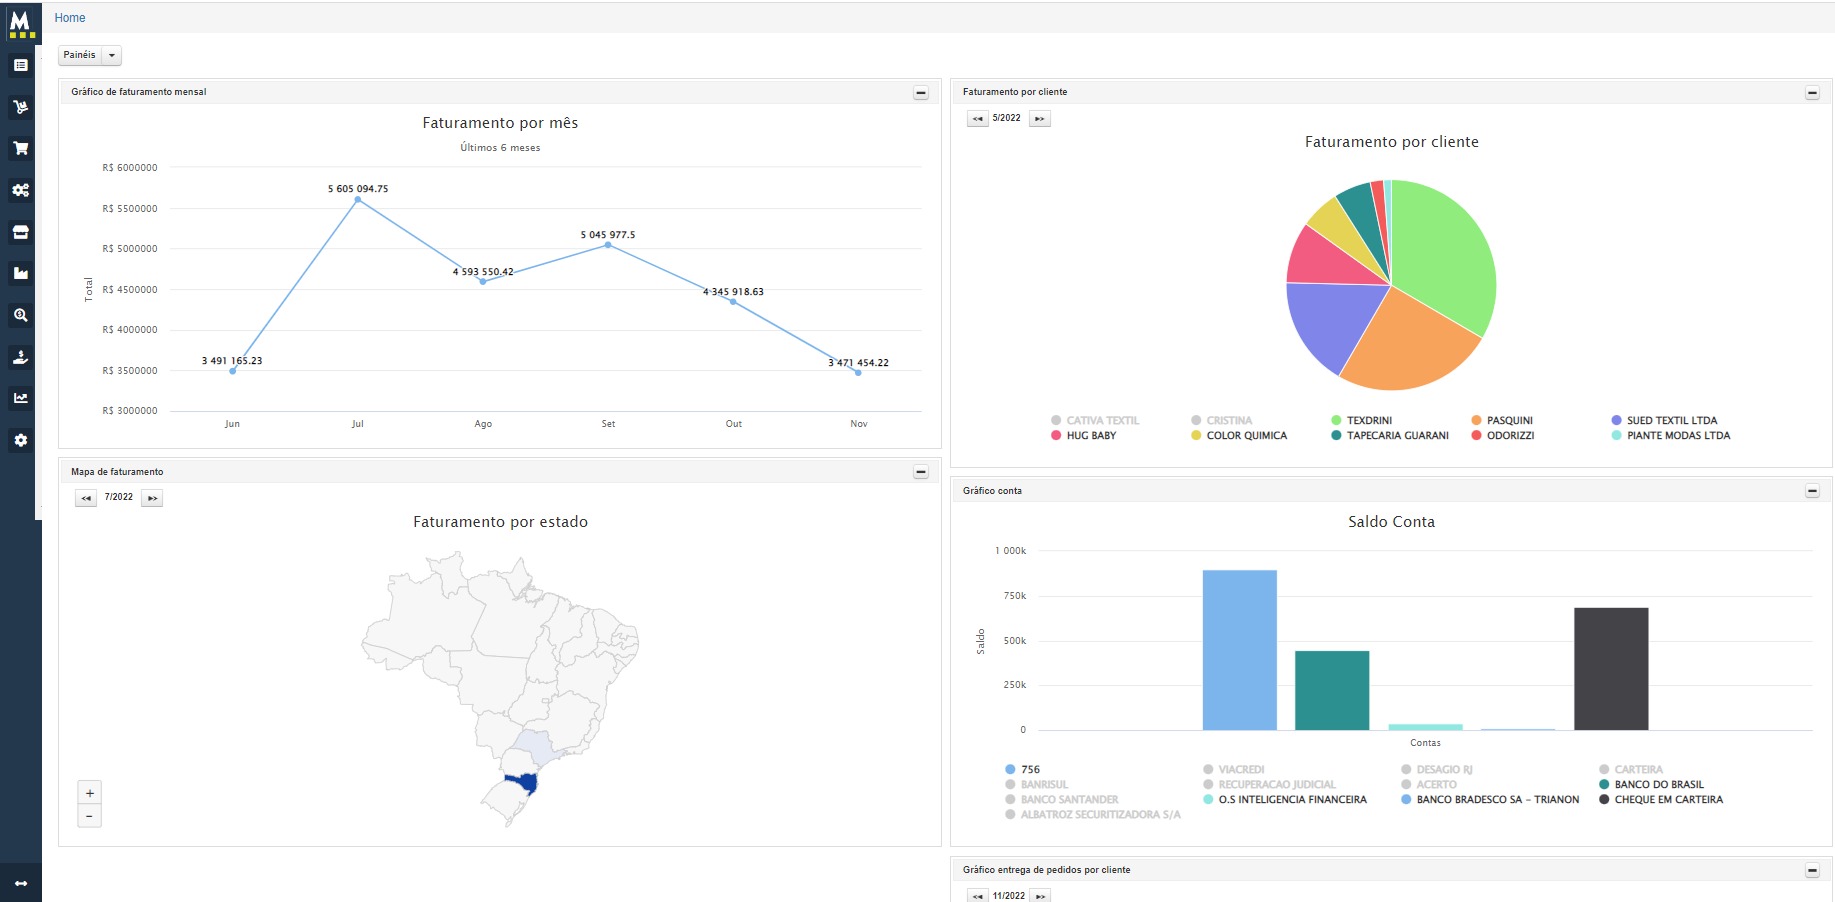Toggle CATIVA TEXTIL series in pie legend
Screen dimensions: 1835x902
(x=1102, y=420)
